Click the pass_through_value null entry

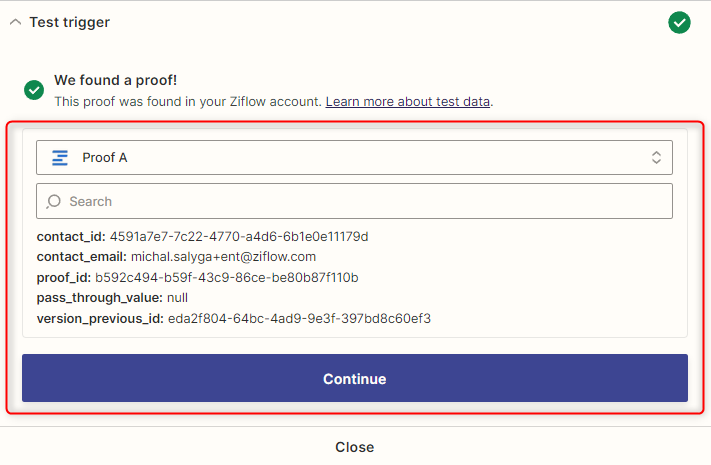(x=177, y=297)
